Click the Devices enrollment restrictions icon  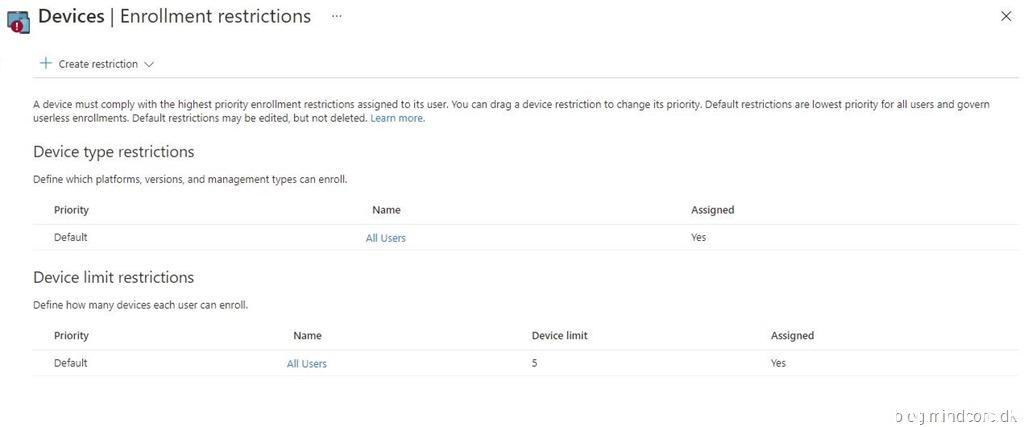coord(18,20)
